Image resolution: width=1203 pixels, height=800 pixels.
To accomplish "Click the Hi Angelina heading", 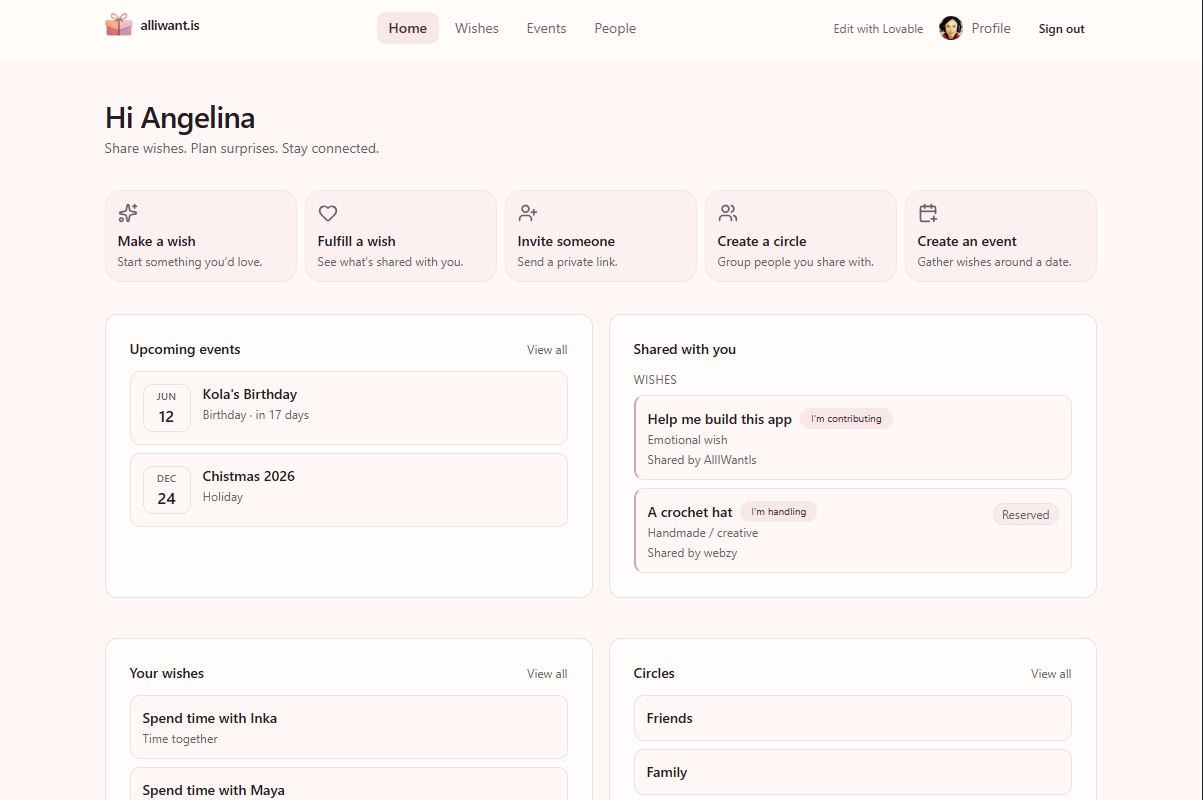I will point(180,118).
